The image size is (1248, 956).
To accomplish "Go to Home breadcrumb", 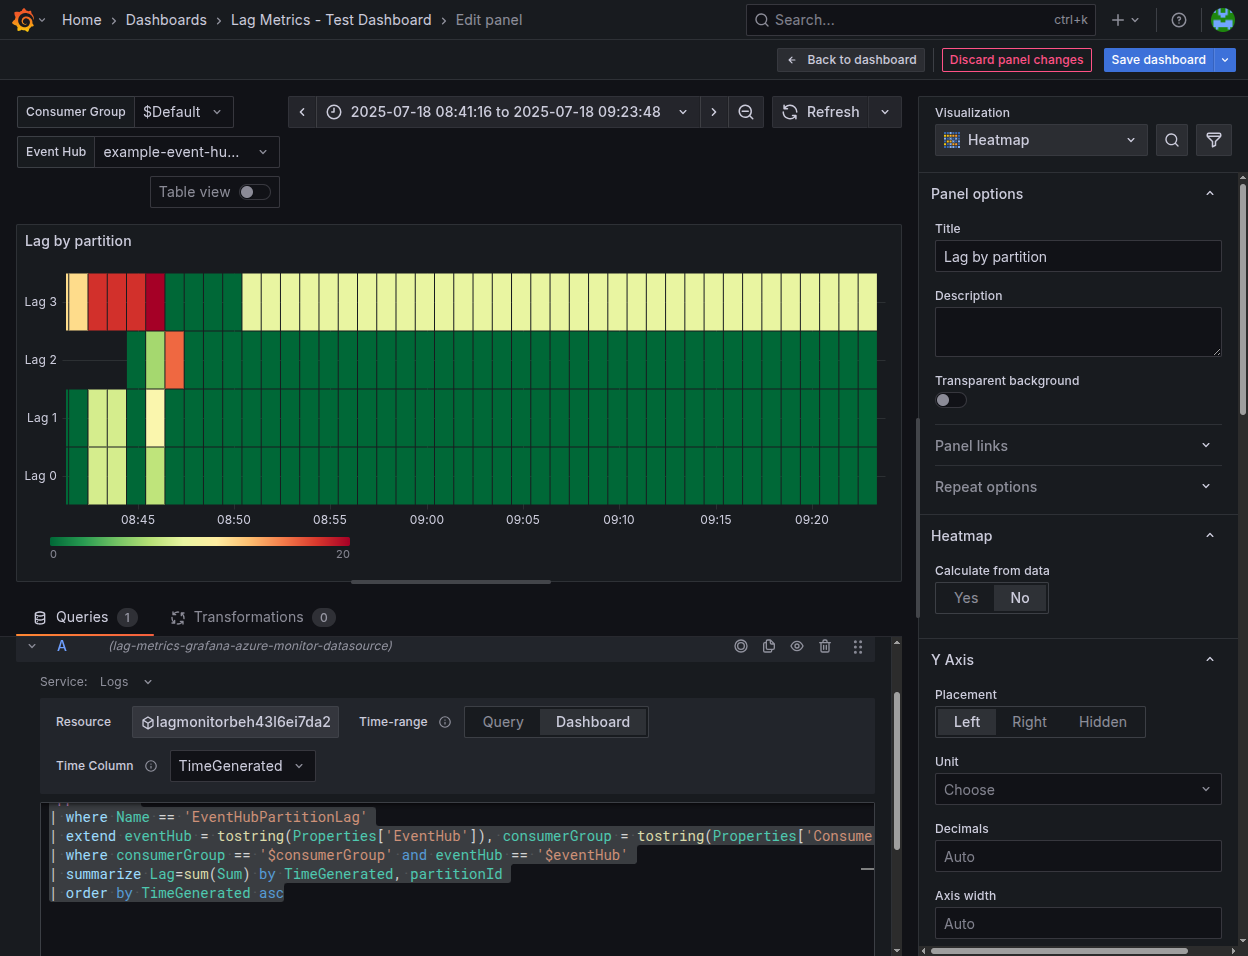I will pyautogui.click(x=82, y=20).
